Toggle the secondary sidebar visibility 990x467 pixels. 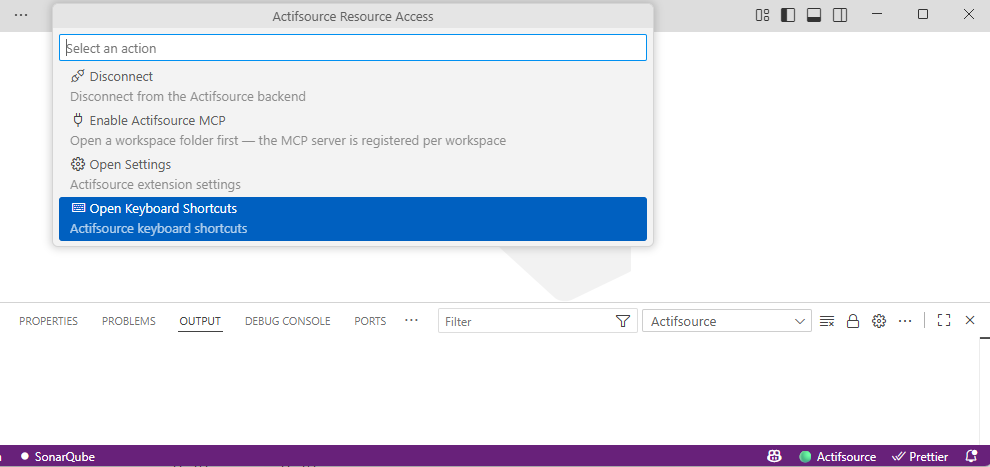click(840, 15)
